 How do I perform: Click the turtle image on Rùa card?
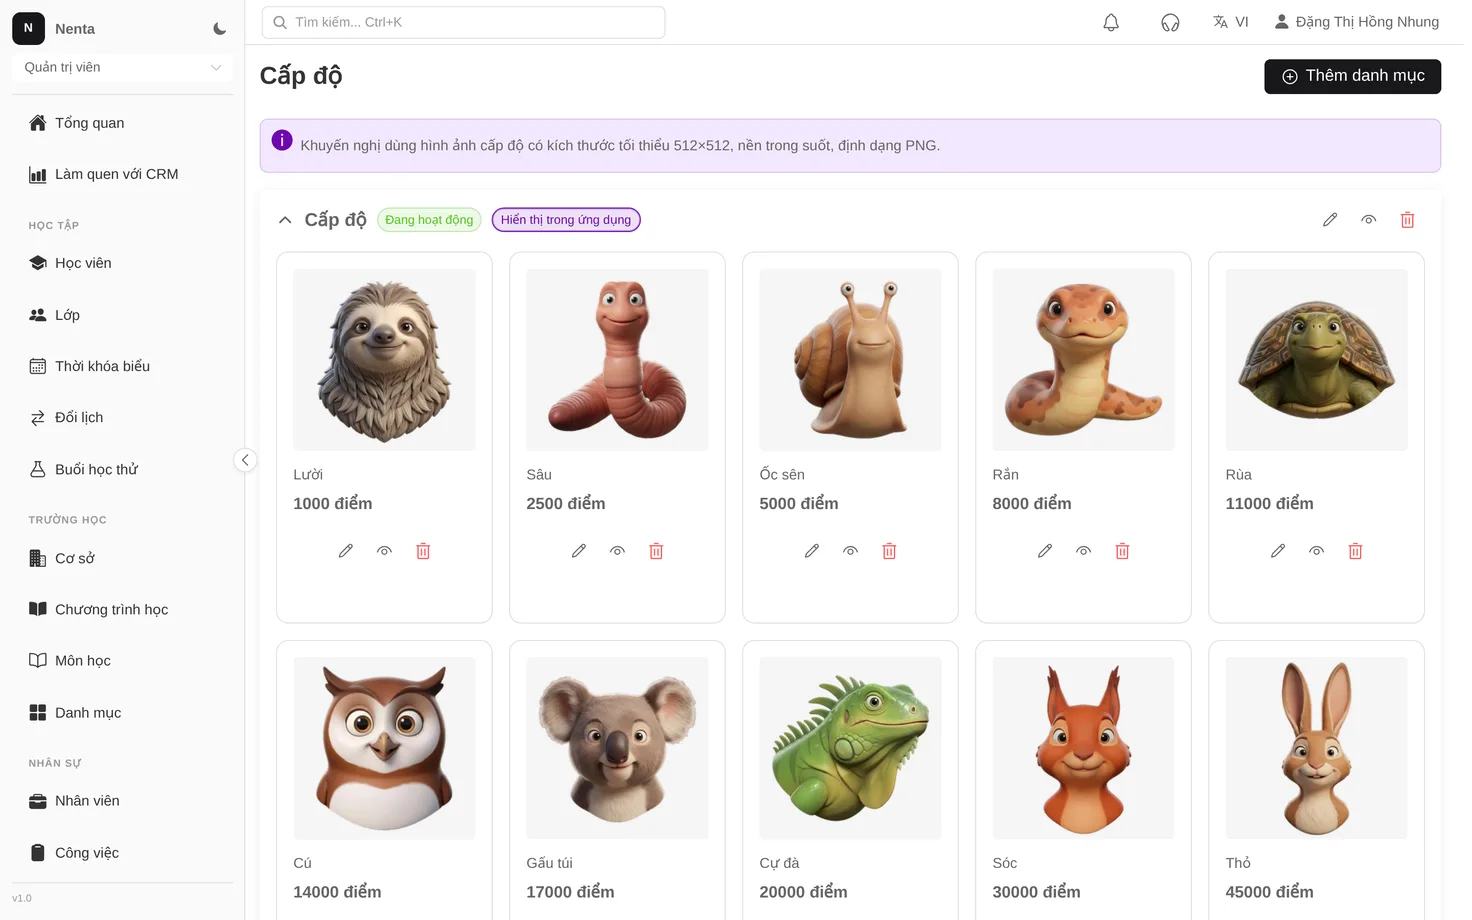pyautogui.click(x=1316, y=360)
